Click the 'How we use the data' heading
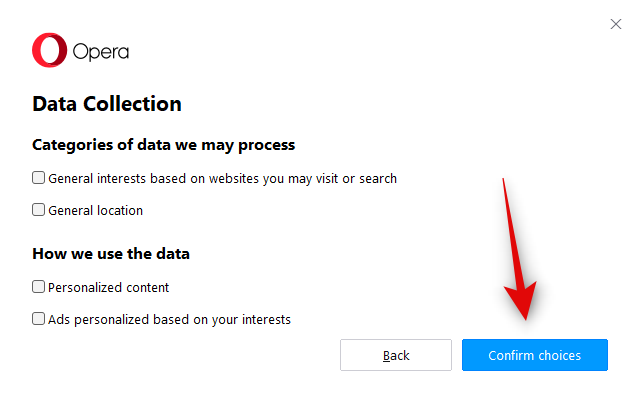This screenshot has width=640, height=401. 111,253
